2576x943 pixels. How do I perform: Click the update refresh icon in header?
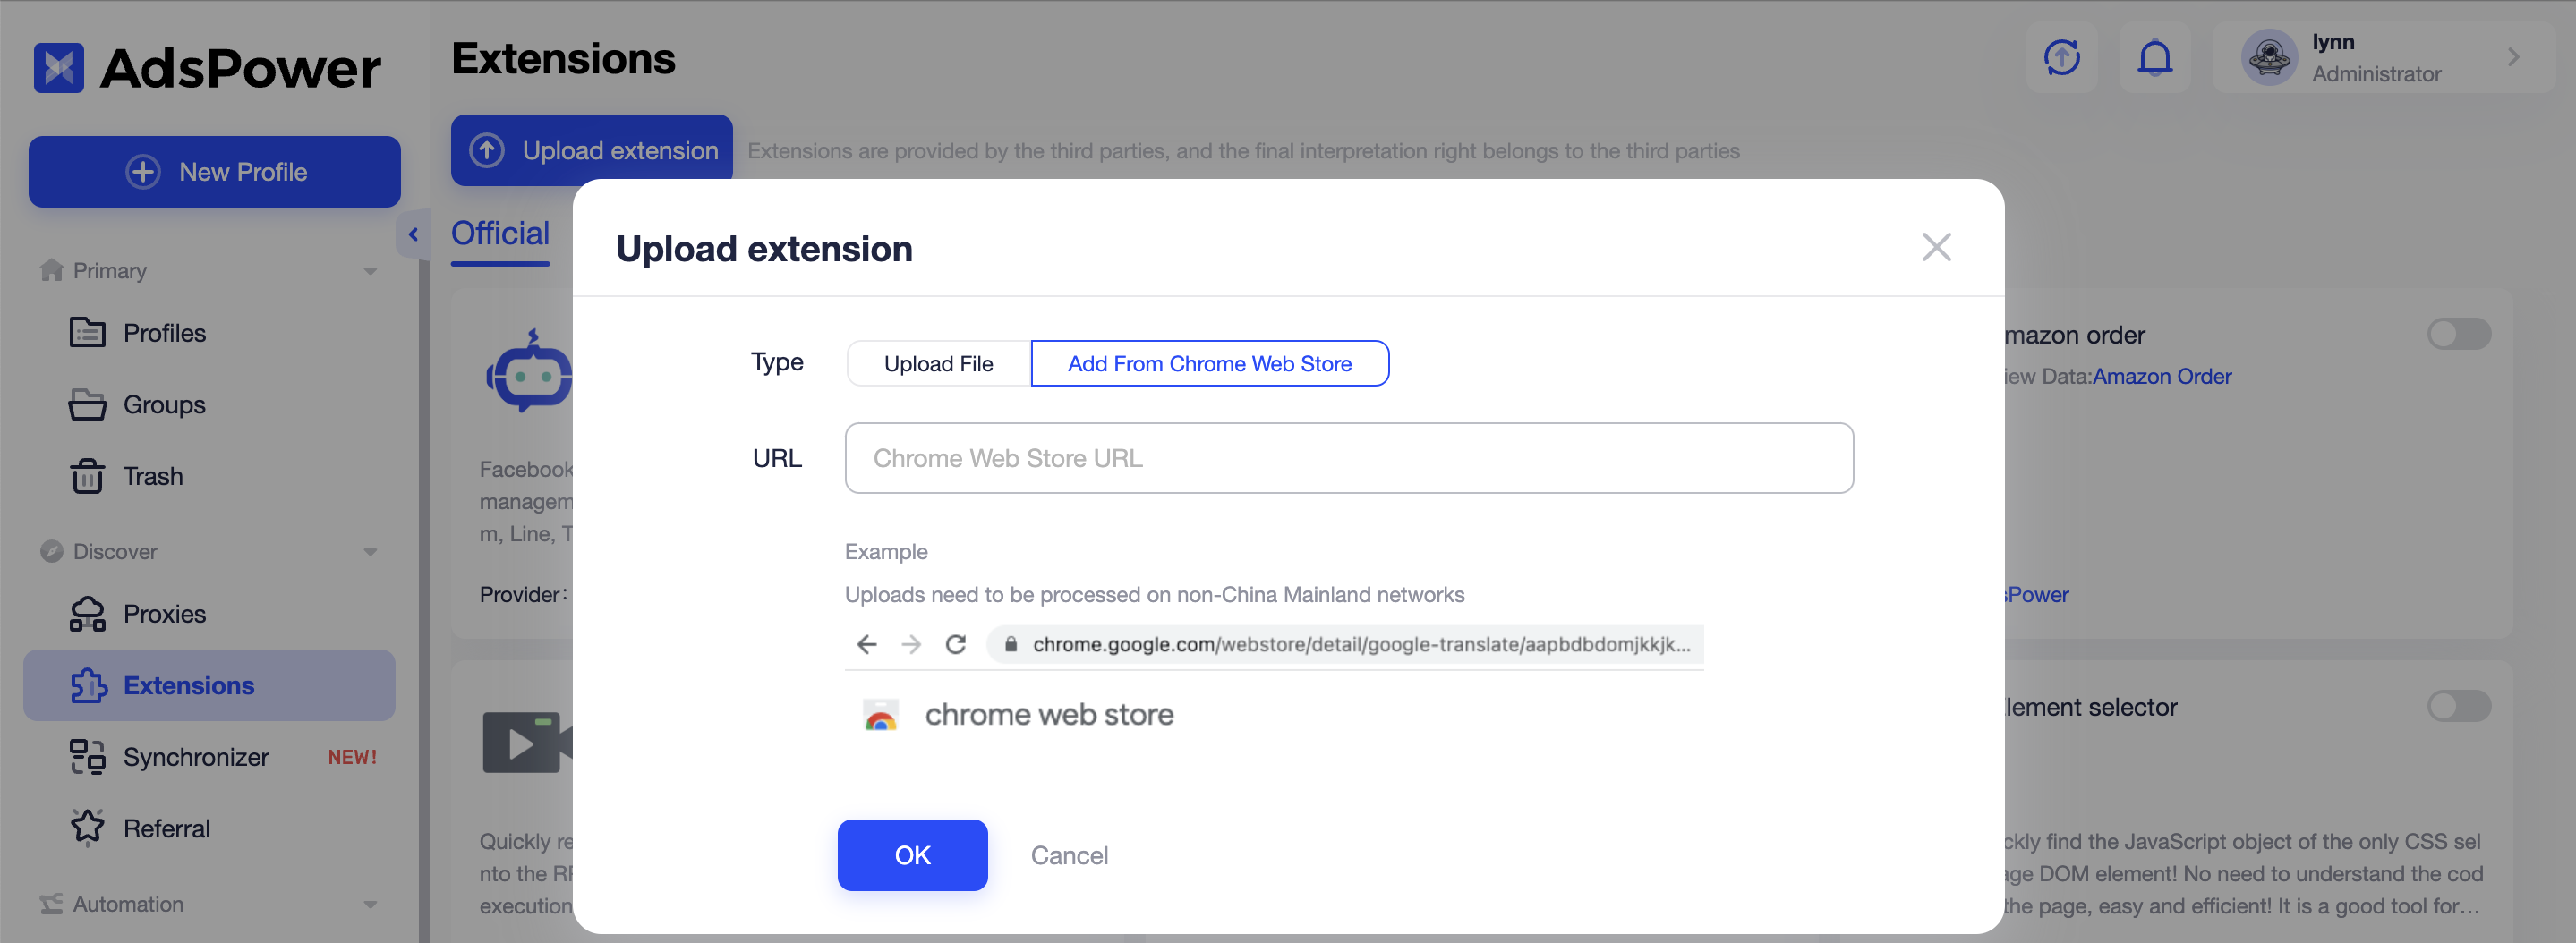(2061, 58)
